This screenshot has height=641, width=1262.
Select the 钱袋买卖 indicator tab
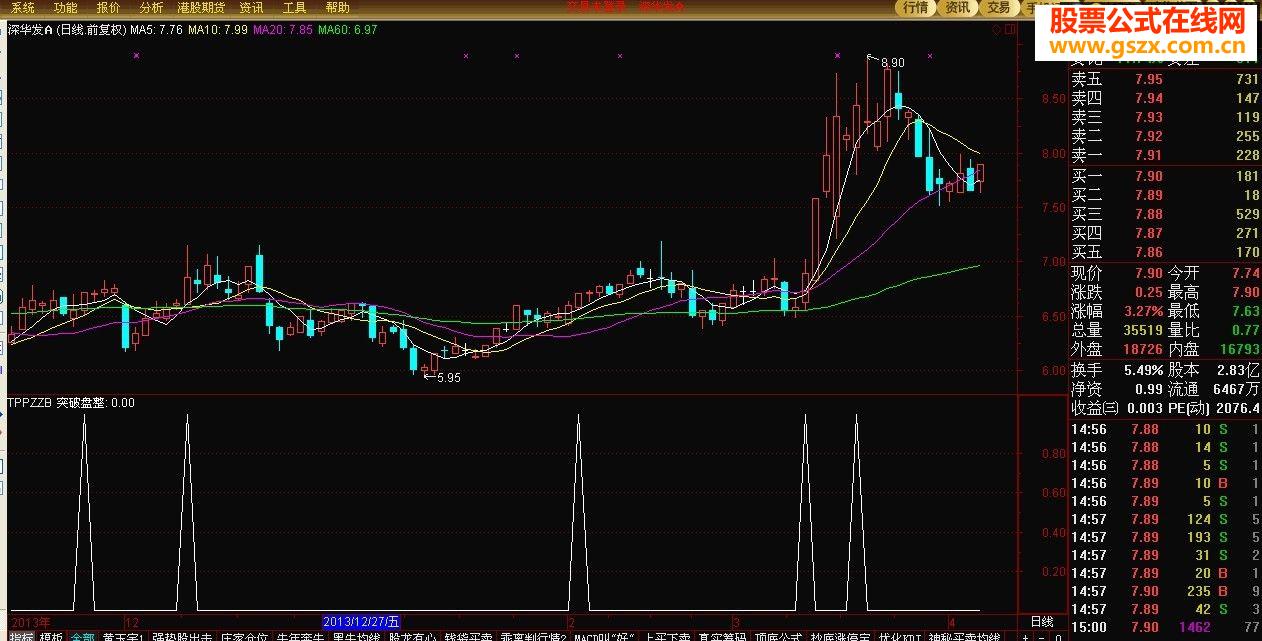469,636
